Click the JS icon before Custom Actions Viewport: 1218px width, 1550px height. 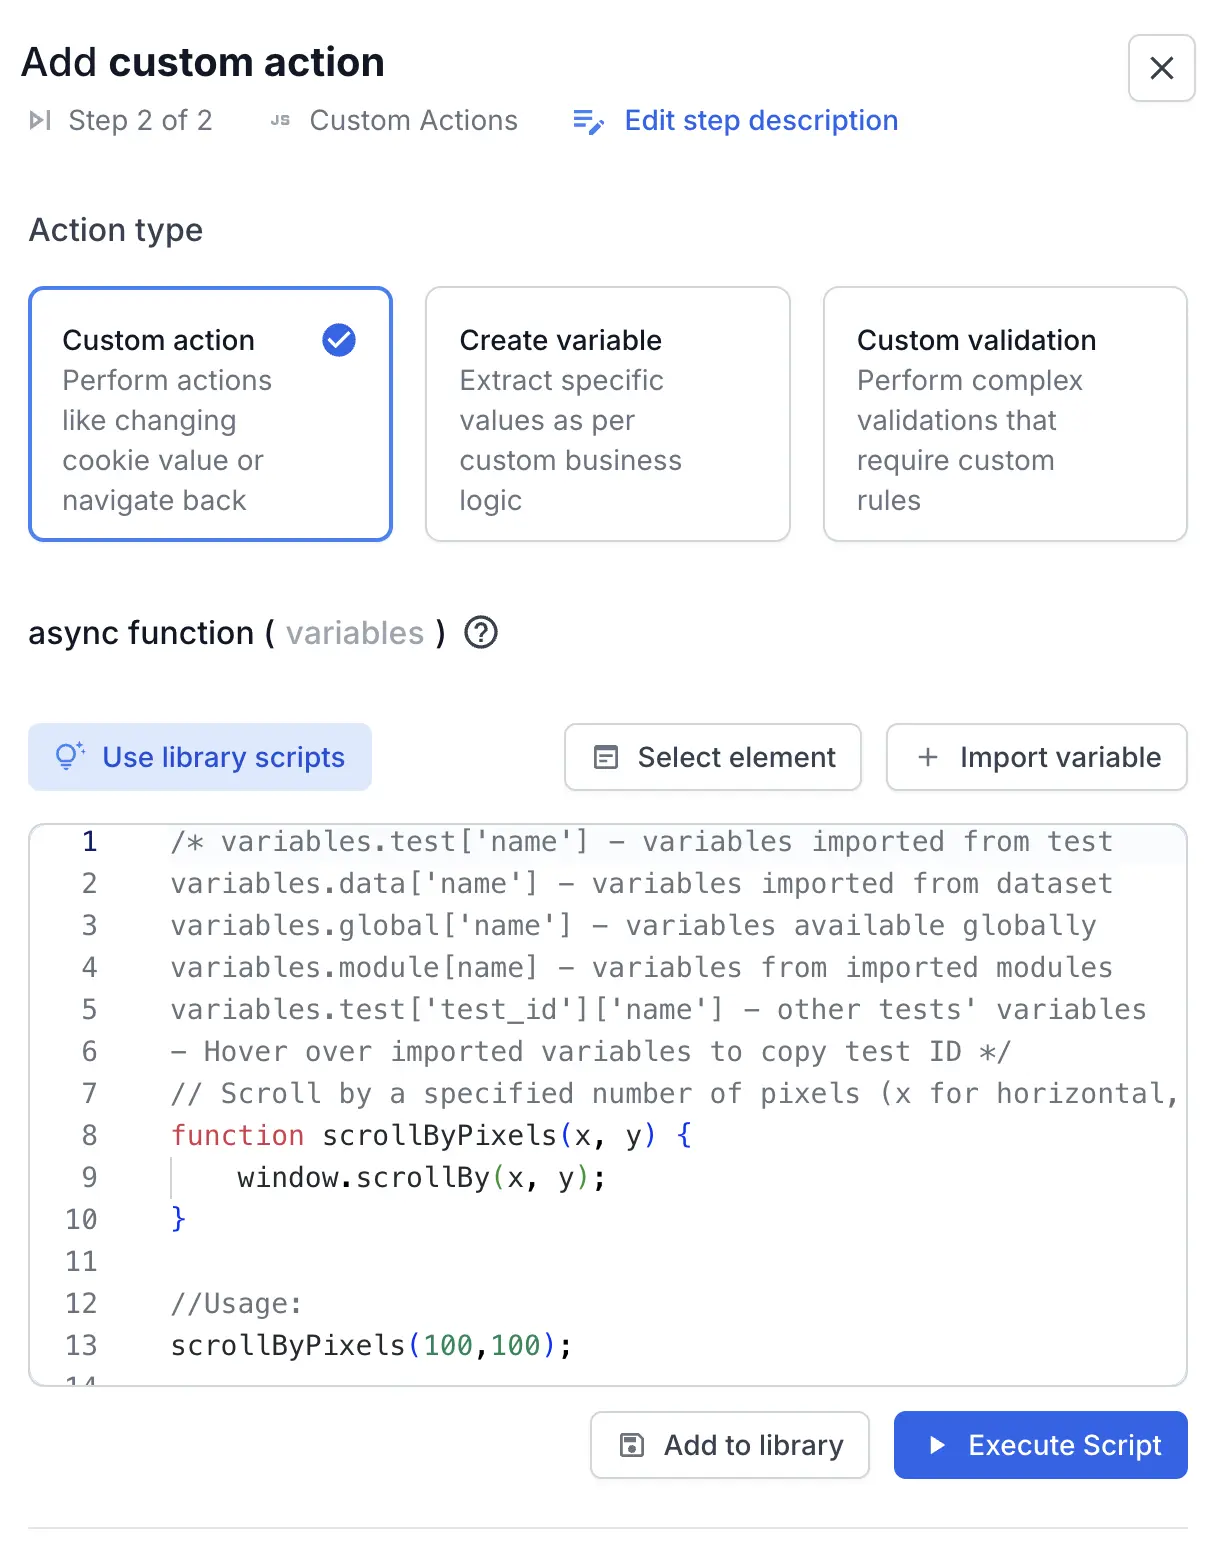(x=280, y=121)
